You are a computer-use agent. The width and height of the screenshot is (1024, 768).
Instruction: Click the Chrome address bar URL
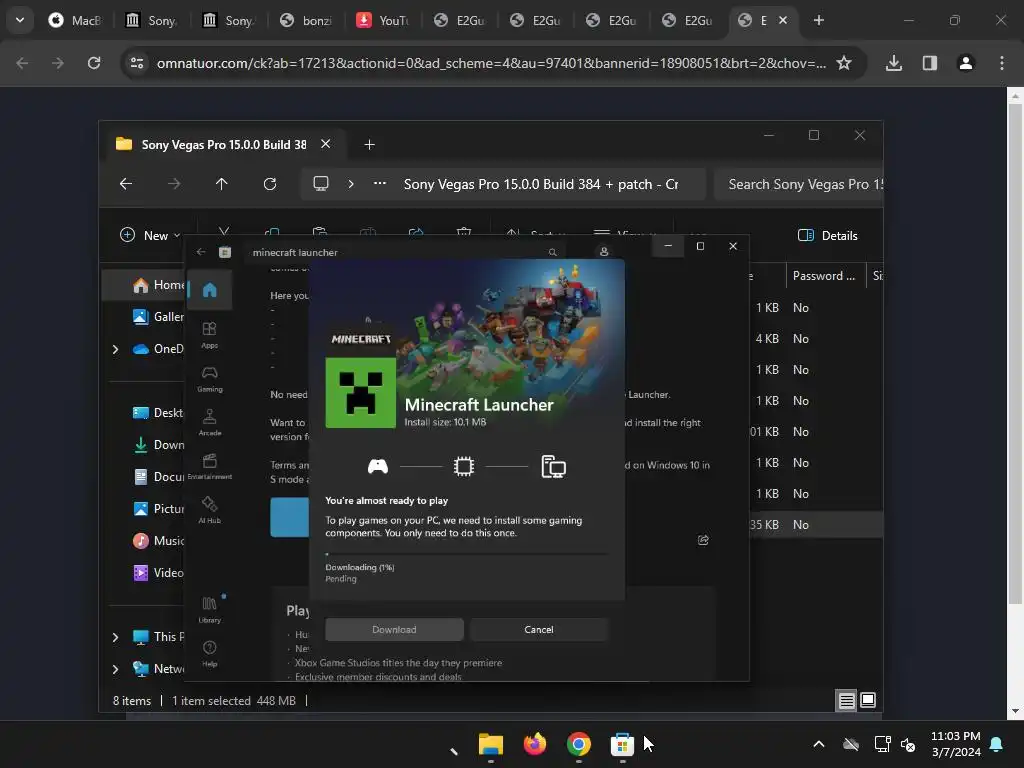(491, 63)
